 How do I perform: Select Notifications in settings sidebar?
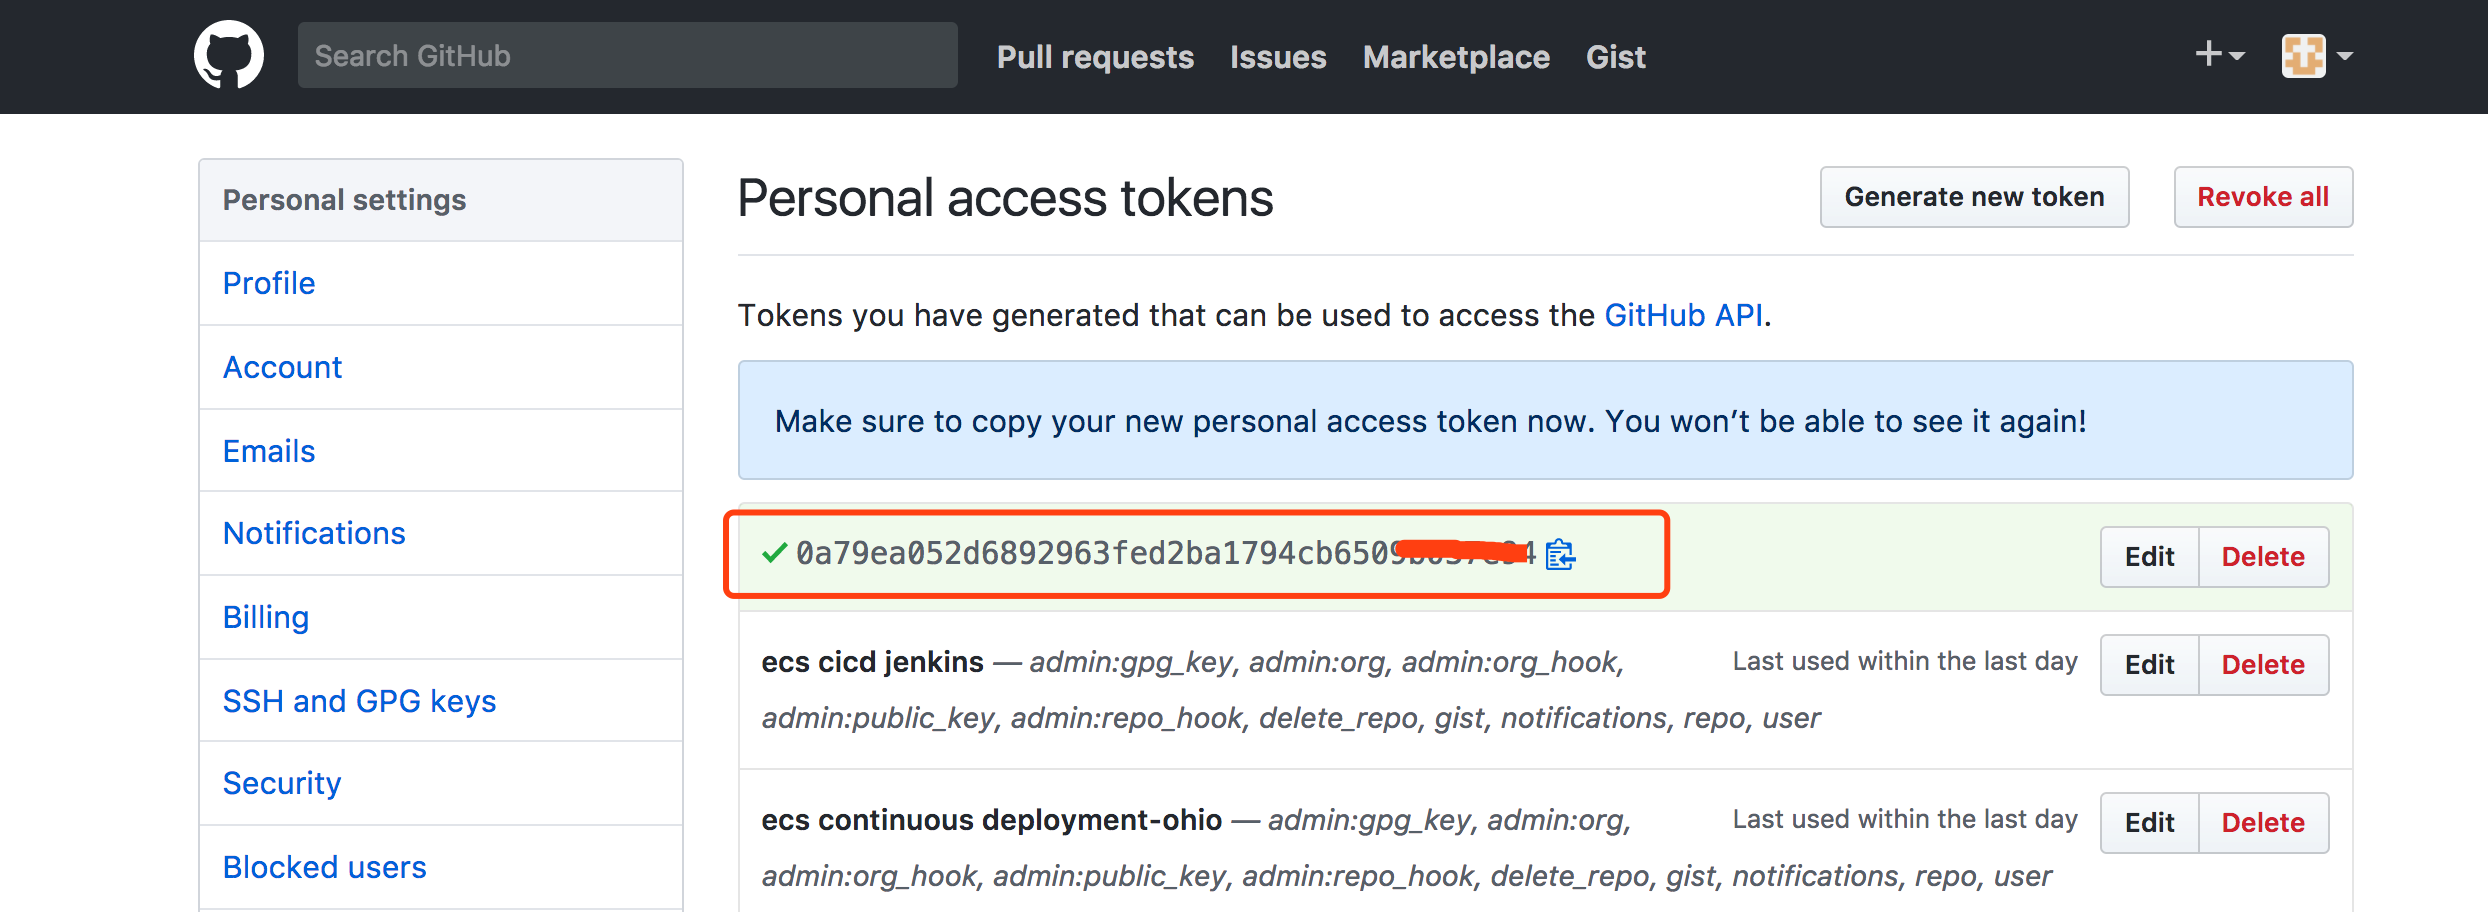314,533
